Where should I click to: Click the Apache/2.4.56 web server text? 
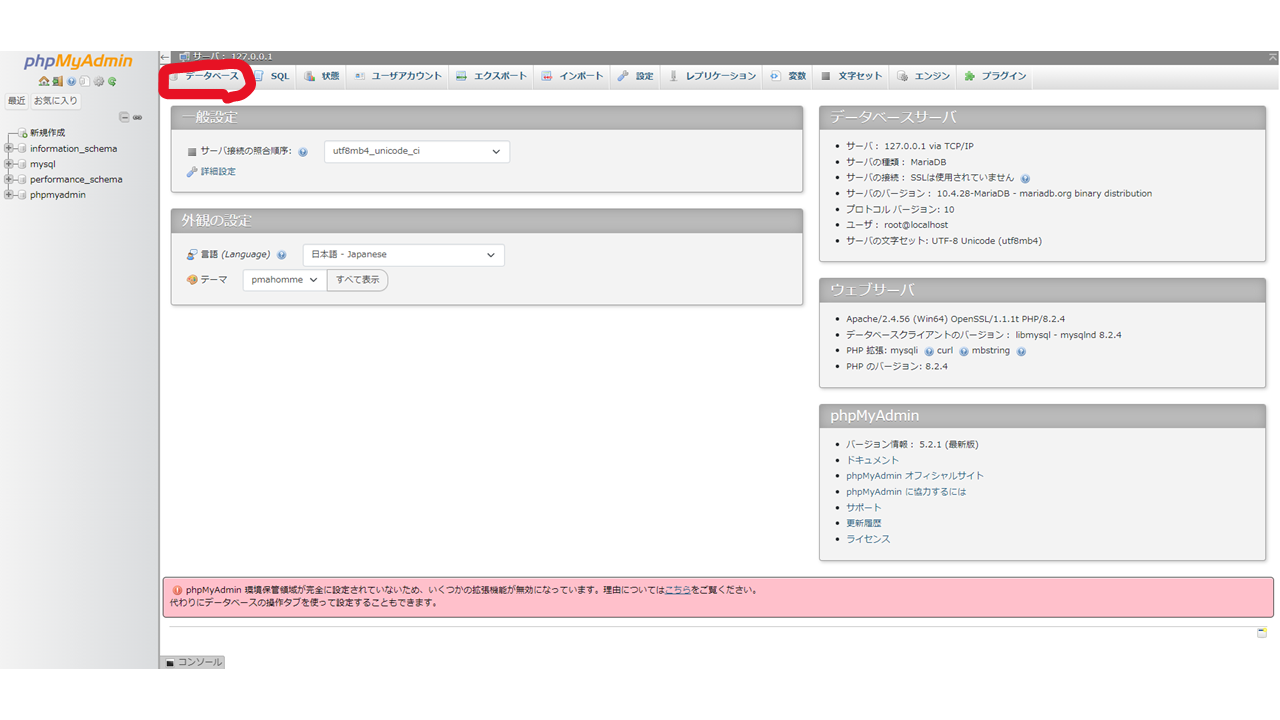pyautogui.click(x=955, y=319)
